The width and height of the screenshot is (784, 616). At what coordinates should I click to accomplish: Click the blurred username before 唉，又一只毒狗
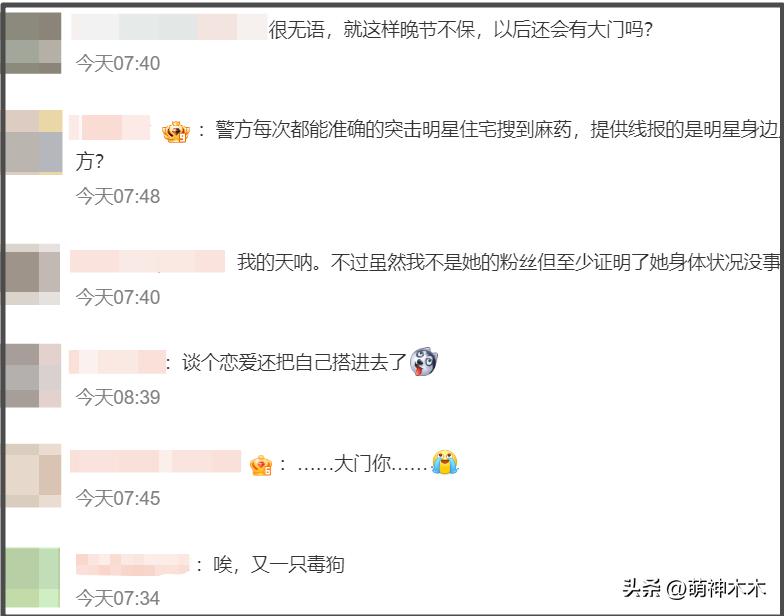132,564
